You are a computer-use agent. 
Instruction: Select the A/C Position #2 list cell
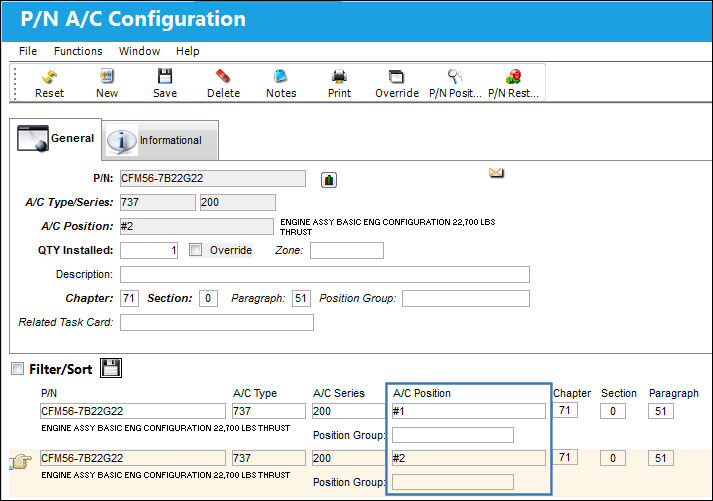pos(469,458)
